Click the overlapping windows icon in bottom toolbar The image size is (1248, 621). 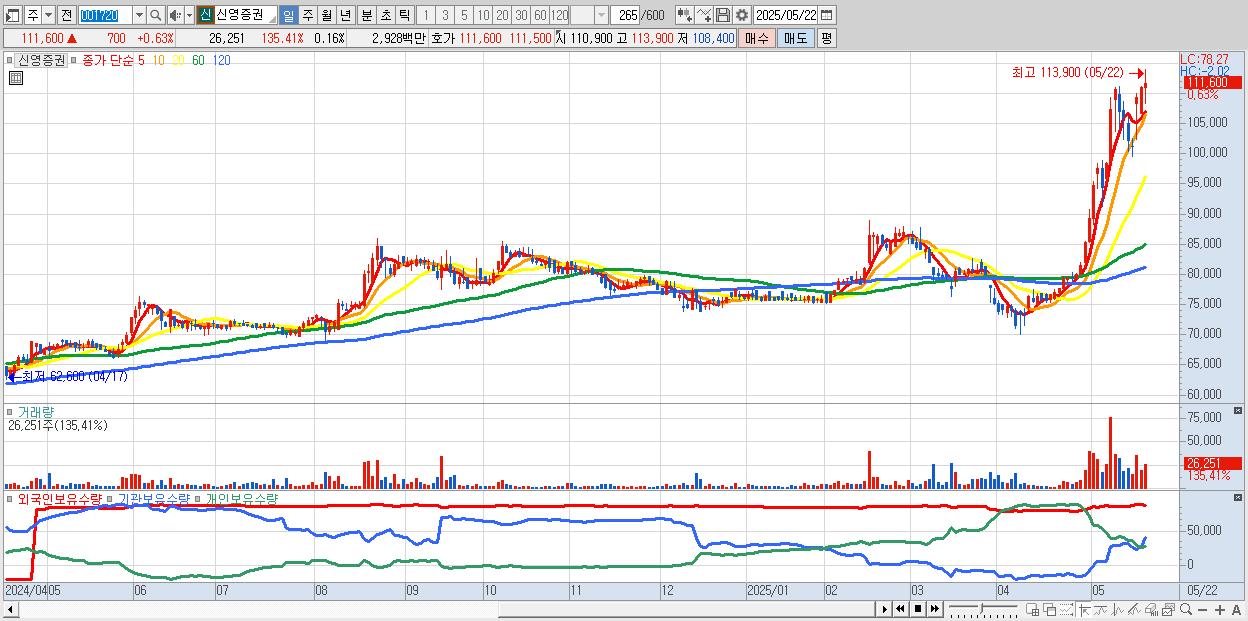pyautogui.click(x=1050, y=609)
